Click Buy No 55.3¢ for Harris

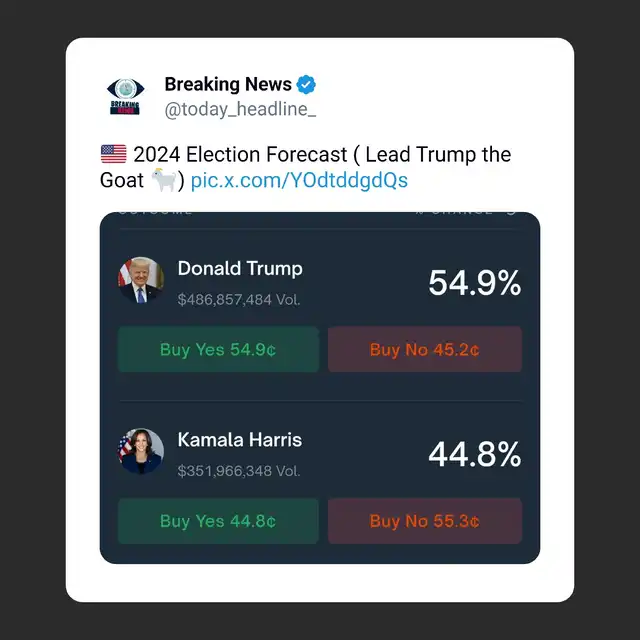425,521
